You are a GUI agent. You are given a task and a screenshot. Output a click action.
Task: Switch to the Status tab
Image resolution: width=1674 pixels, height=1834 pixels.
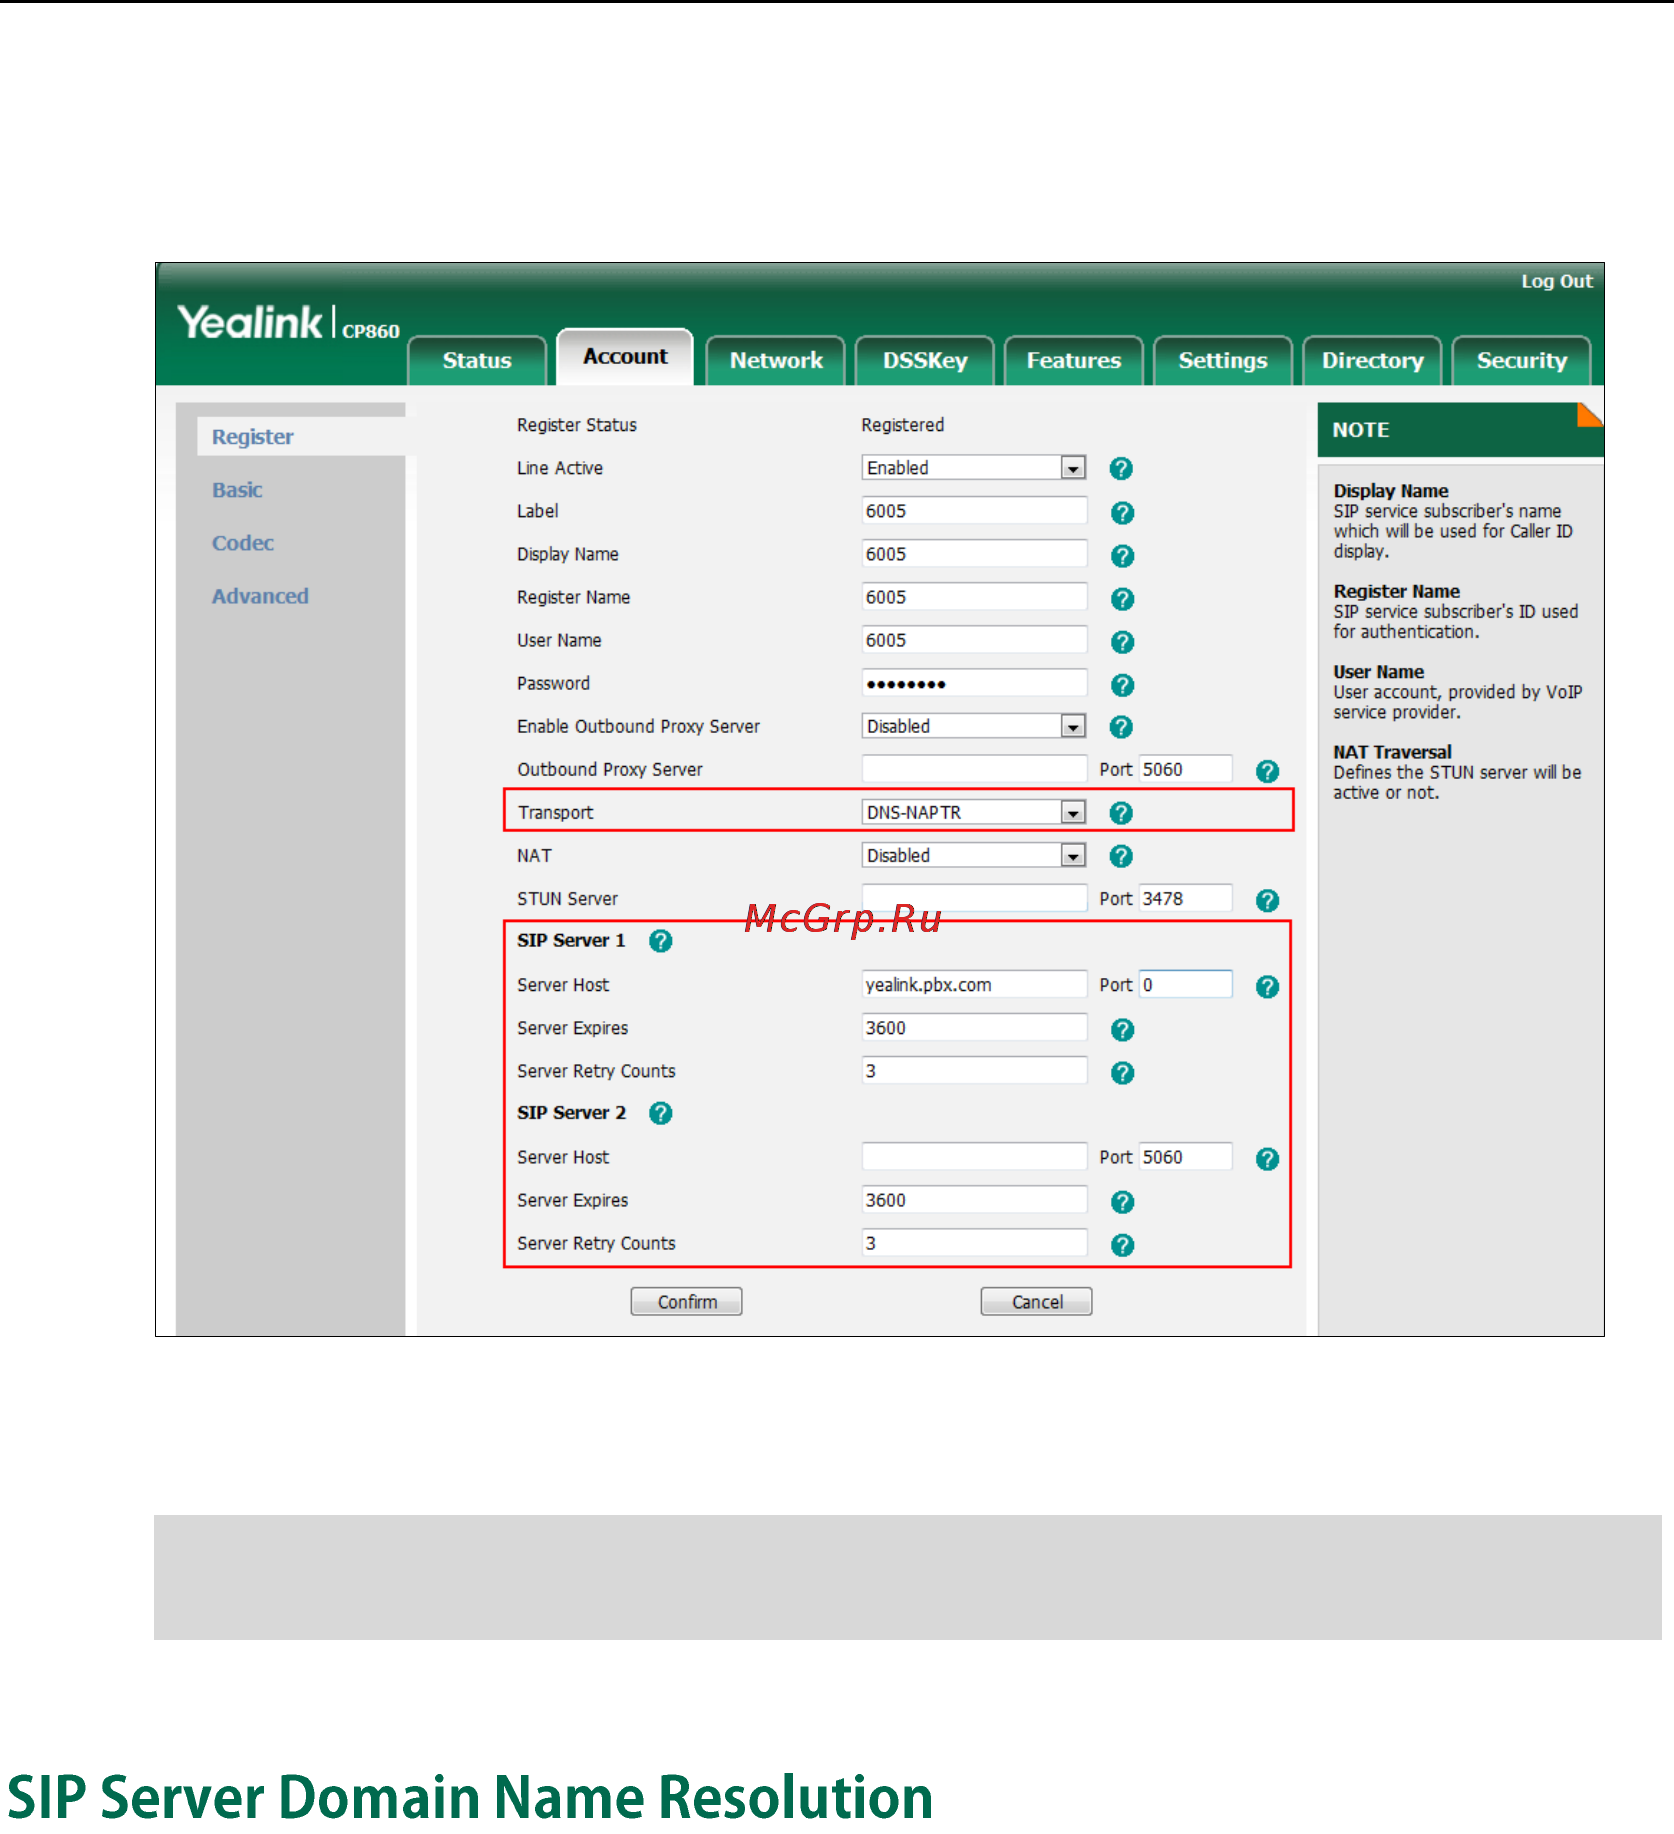pos(477,360)
